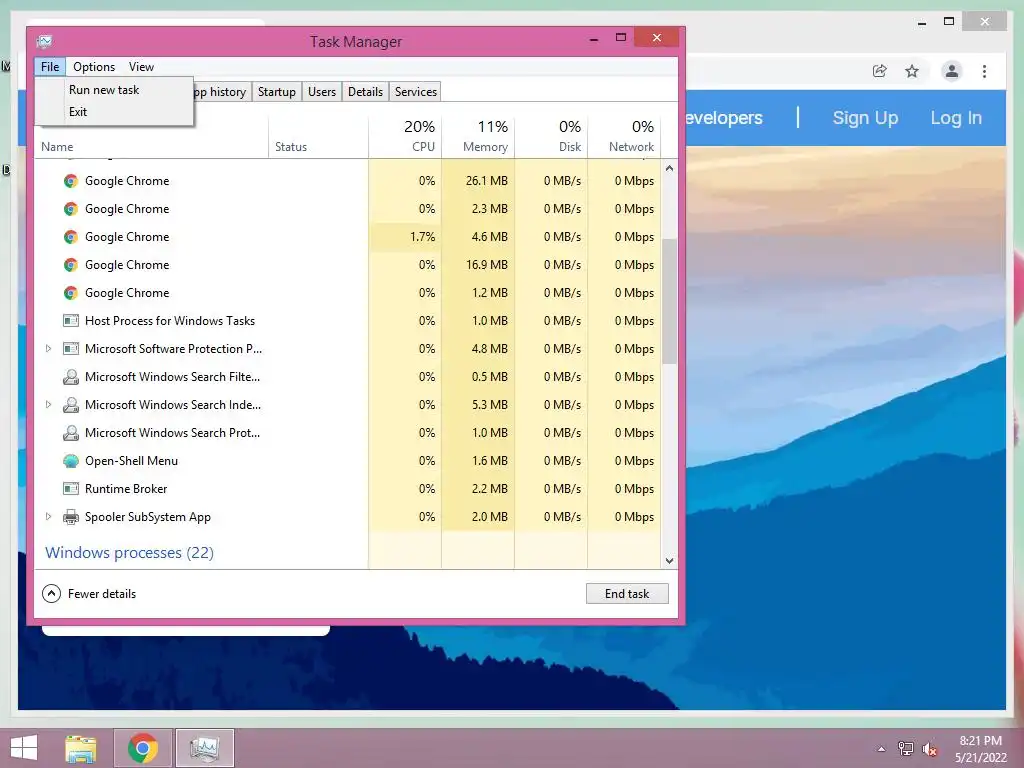
Task: Switch to the Details tab
Action: pos(366,92)
